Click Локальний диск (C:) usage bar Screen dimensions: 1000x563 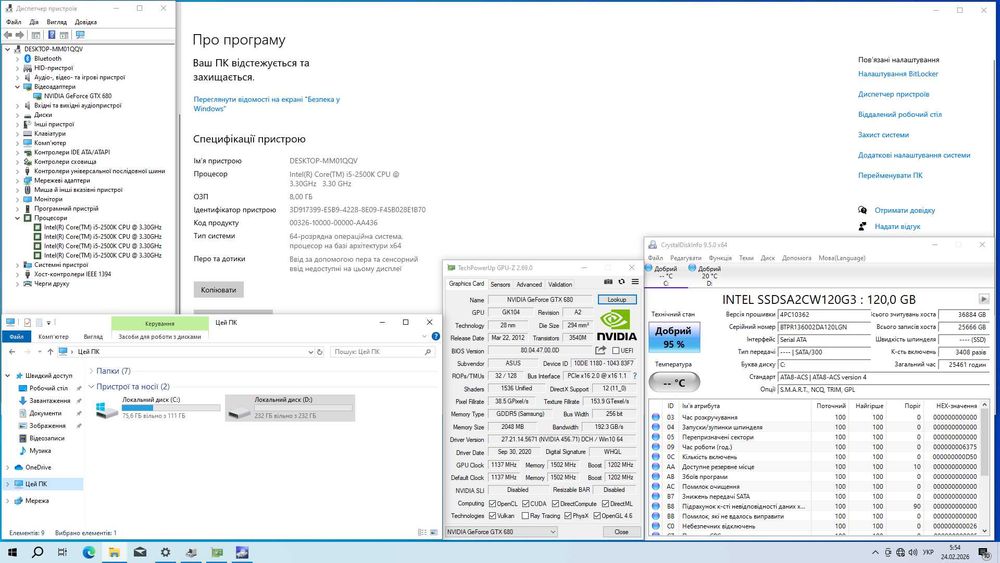[171, 407]
